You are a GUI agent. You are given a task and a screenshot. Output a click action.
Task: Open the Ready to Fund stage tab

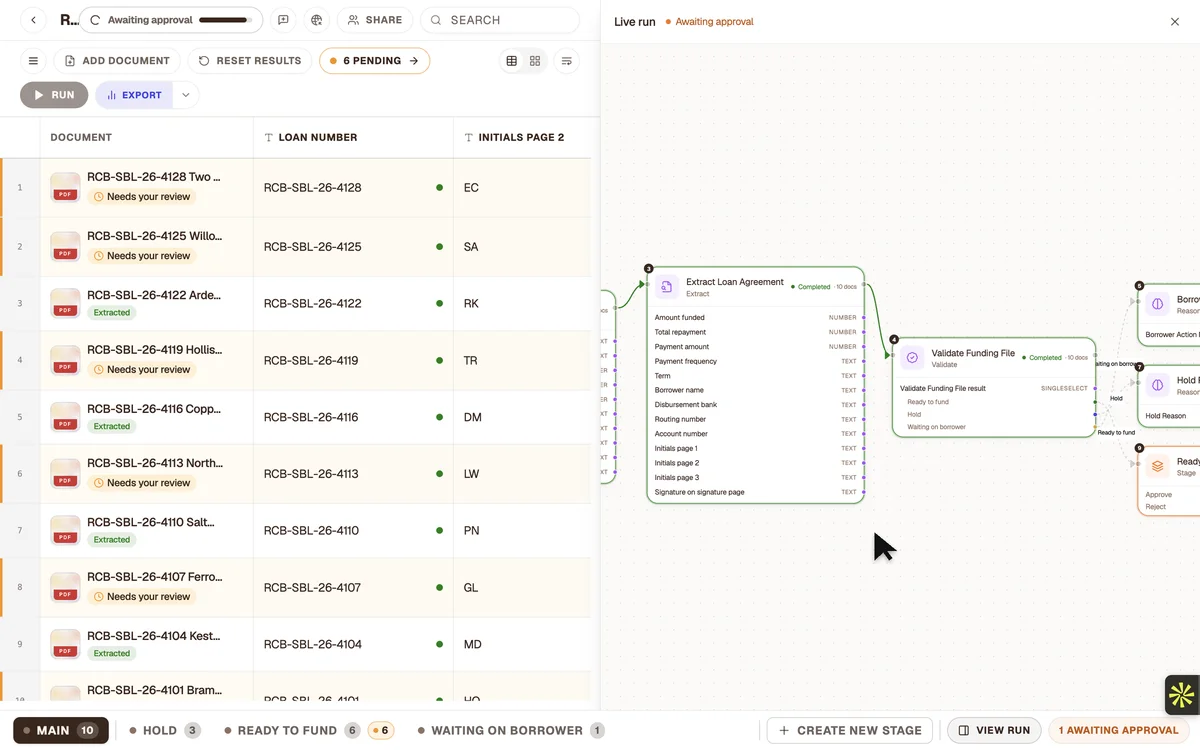pos(291,730)
